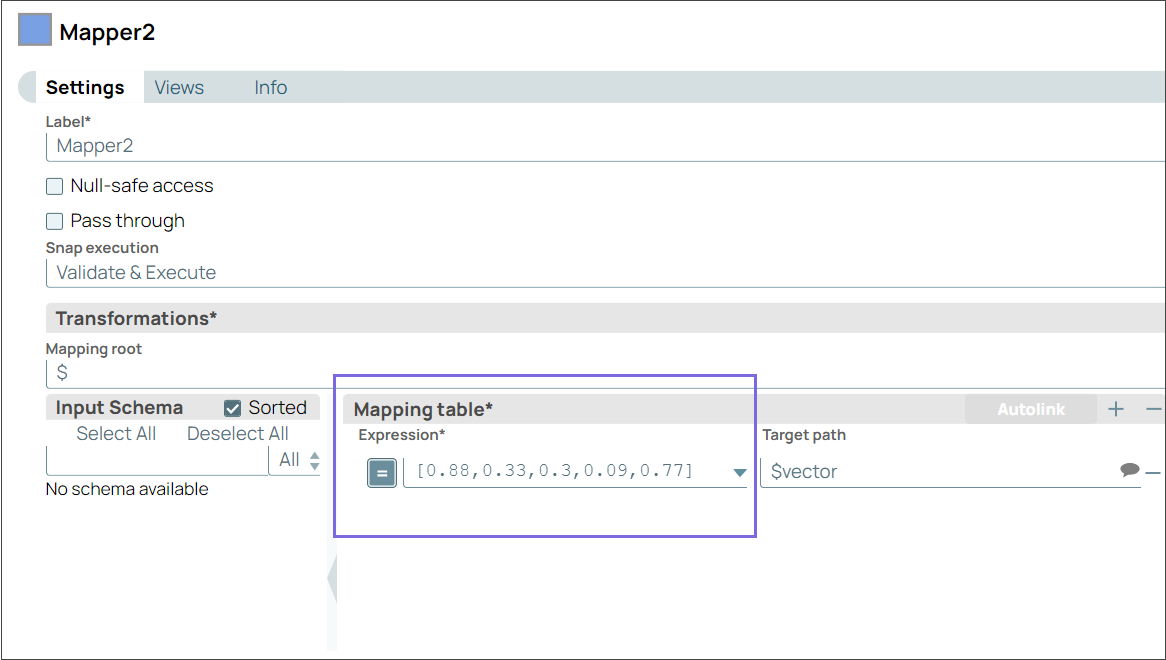Uncheck Sorted in Input Schema
1166x660 pixels.
click(x=230, y=407)
